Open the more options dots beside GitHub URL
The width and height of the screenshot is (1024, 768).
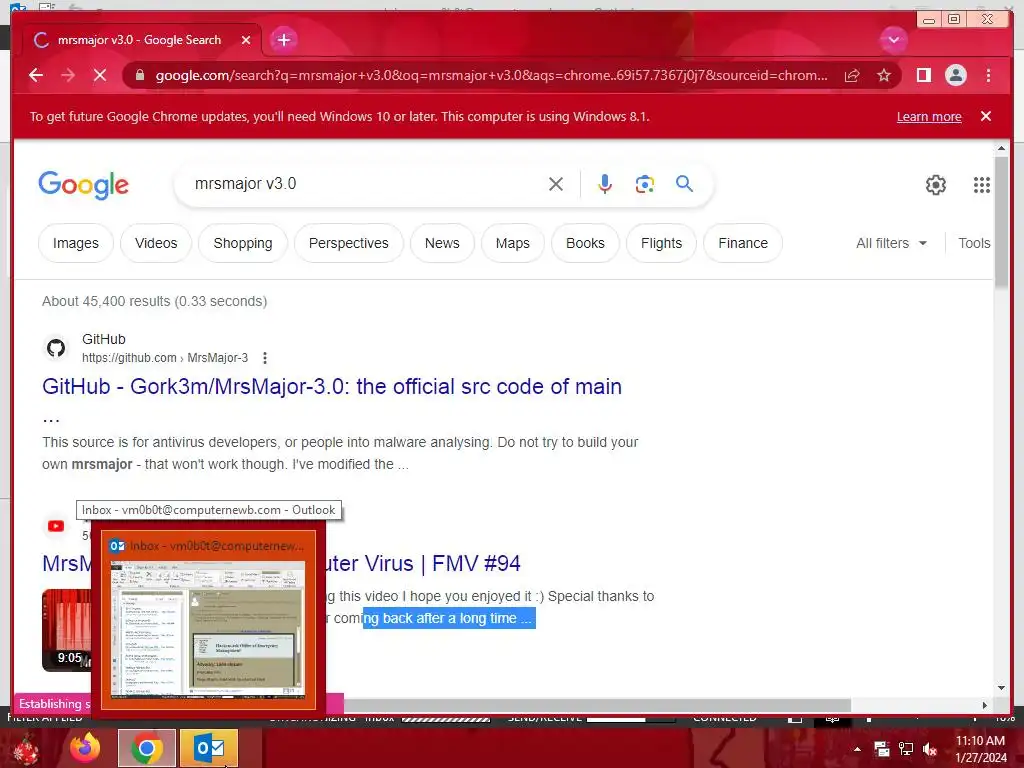[x=264, y=358]
